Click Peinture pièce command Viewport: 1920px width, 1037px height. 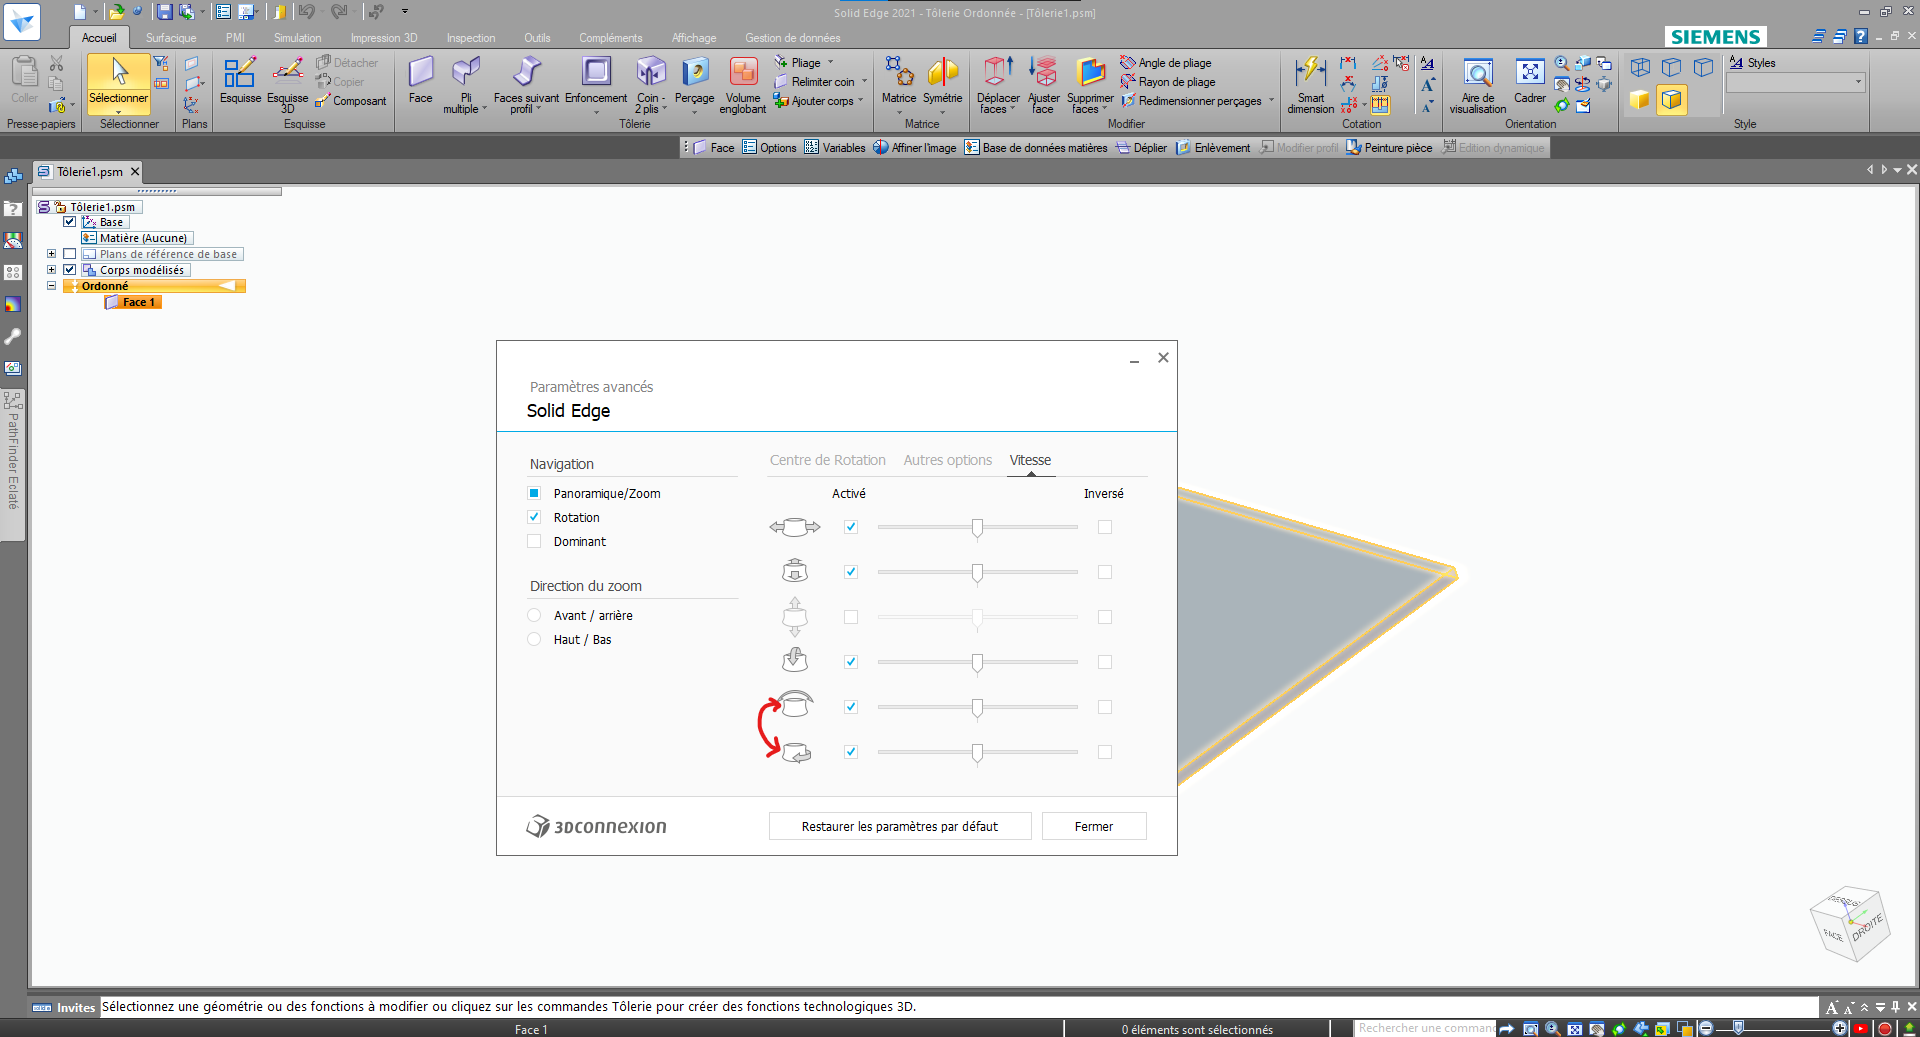(x=1389, y=148)
